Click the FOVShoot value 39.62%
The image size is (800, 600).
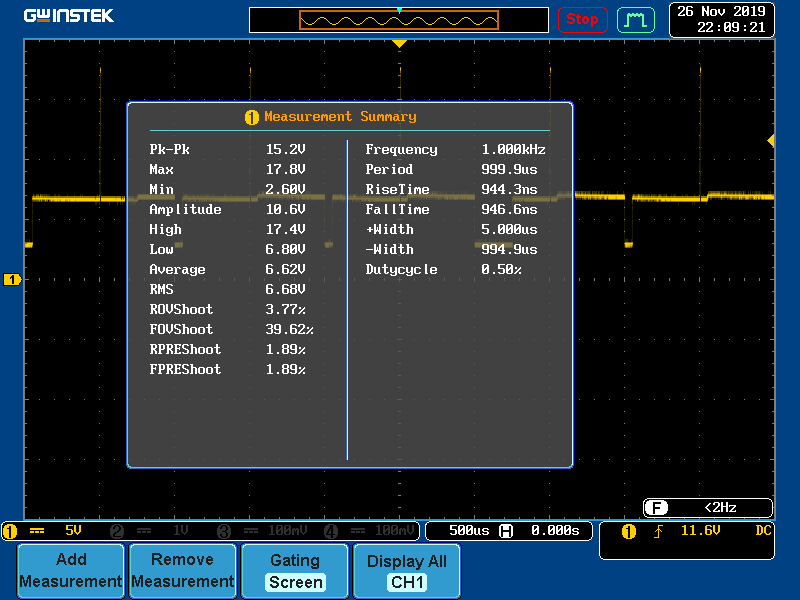(289, 329)
